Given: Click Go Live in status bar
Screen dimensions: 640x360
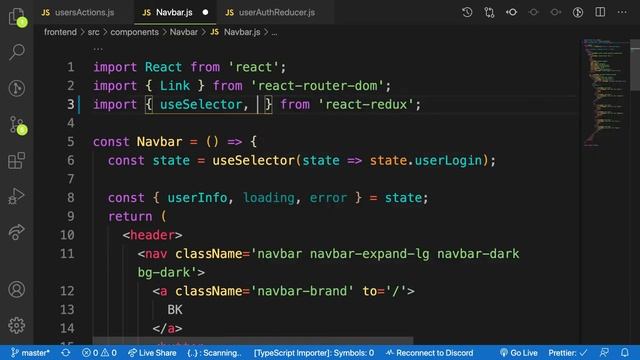Looking at the screenshot, I should tap(519, 353).
